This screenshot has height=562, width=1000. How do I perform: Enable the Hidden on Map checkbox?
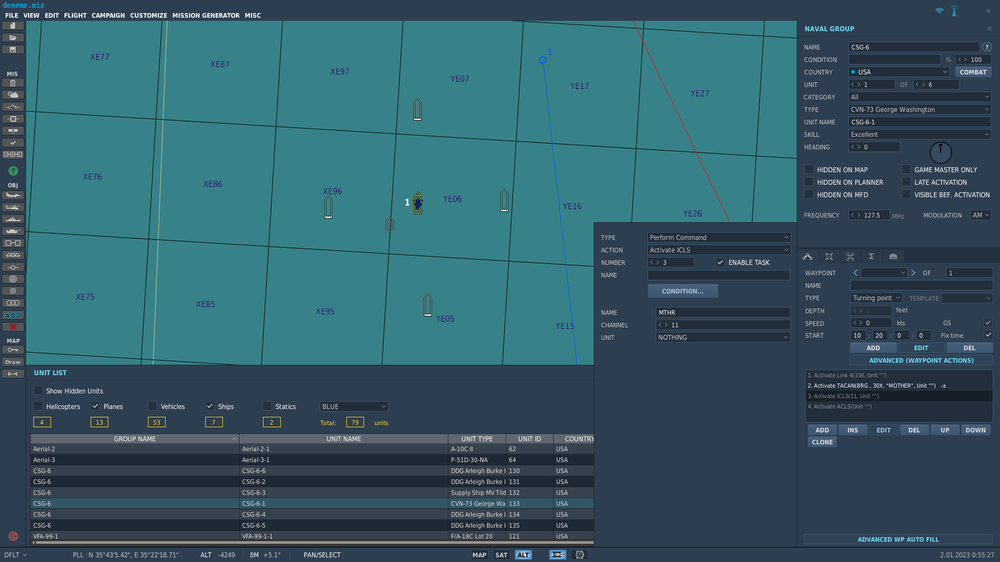(x=809, y=170)
